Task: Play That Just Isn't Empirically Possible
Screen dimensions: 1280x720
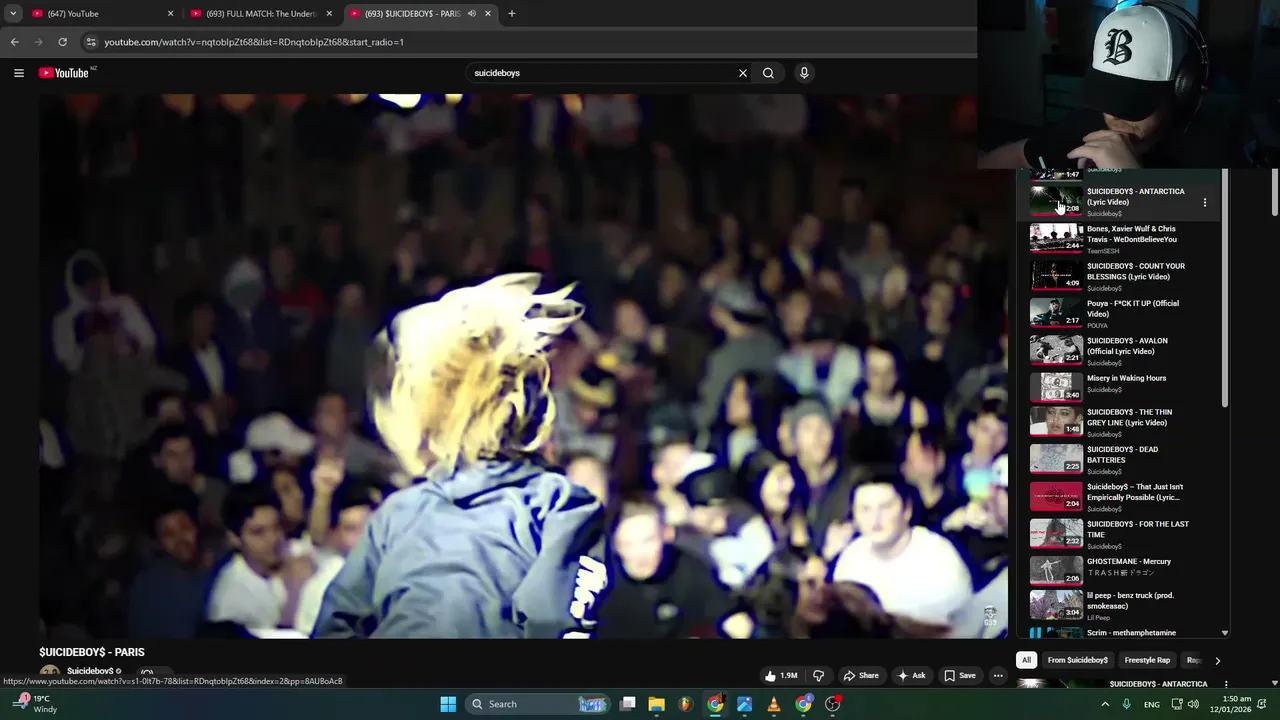Action: click(1117, 497)
